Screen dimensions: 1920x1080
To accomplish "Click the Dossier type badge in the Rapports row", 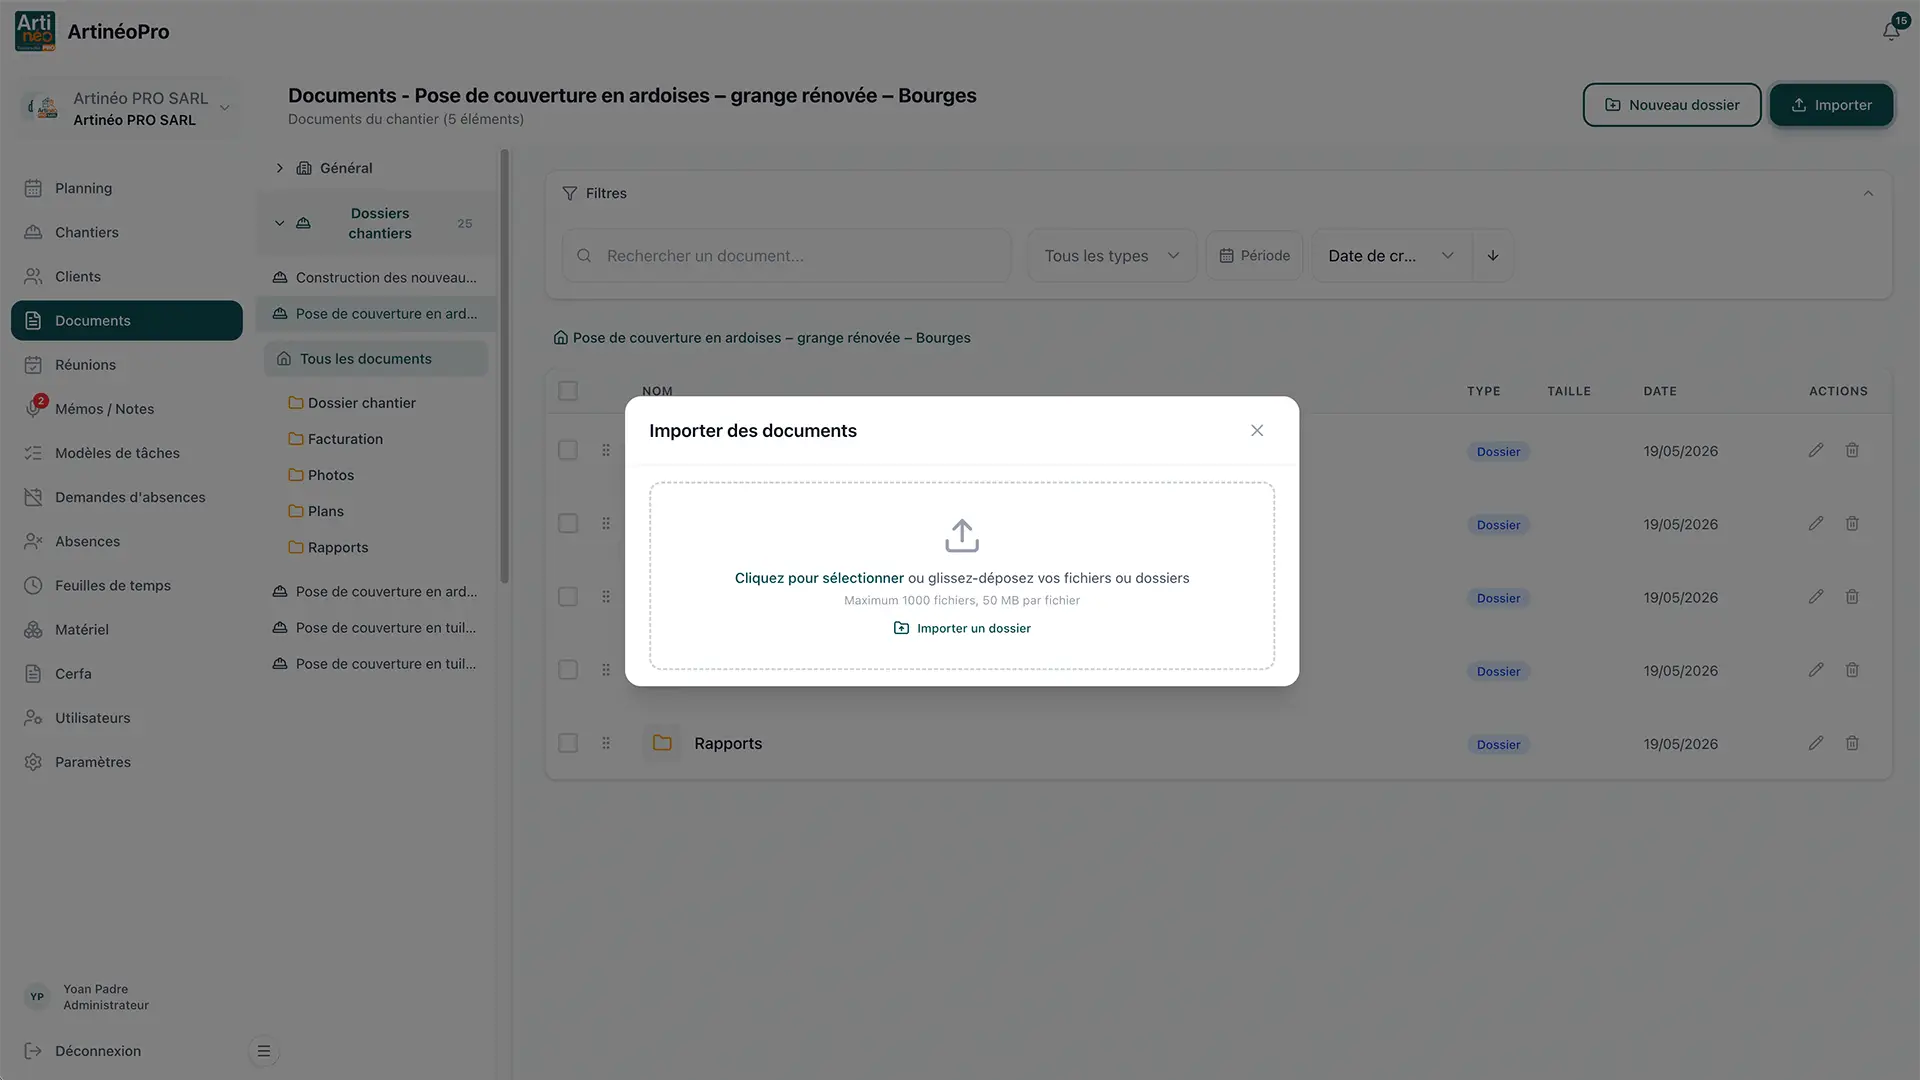I will 1498,745.
